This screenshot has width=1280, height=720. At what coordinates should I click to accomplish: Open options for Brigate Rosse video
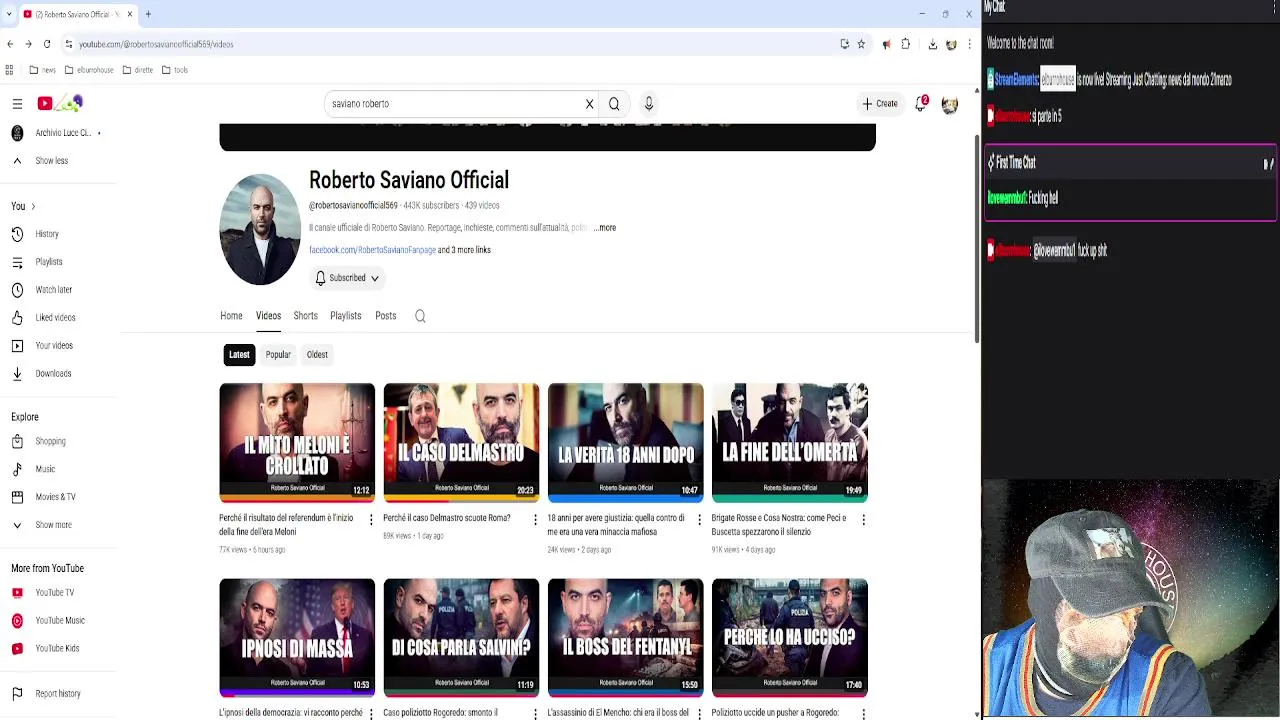[x=863, y=520]
